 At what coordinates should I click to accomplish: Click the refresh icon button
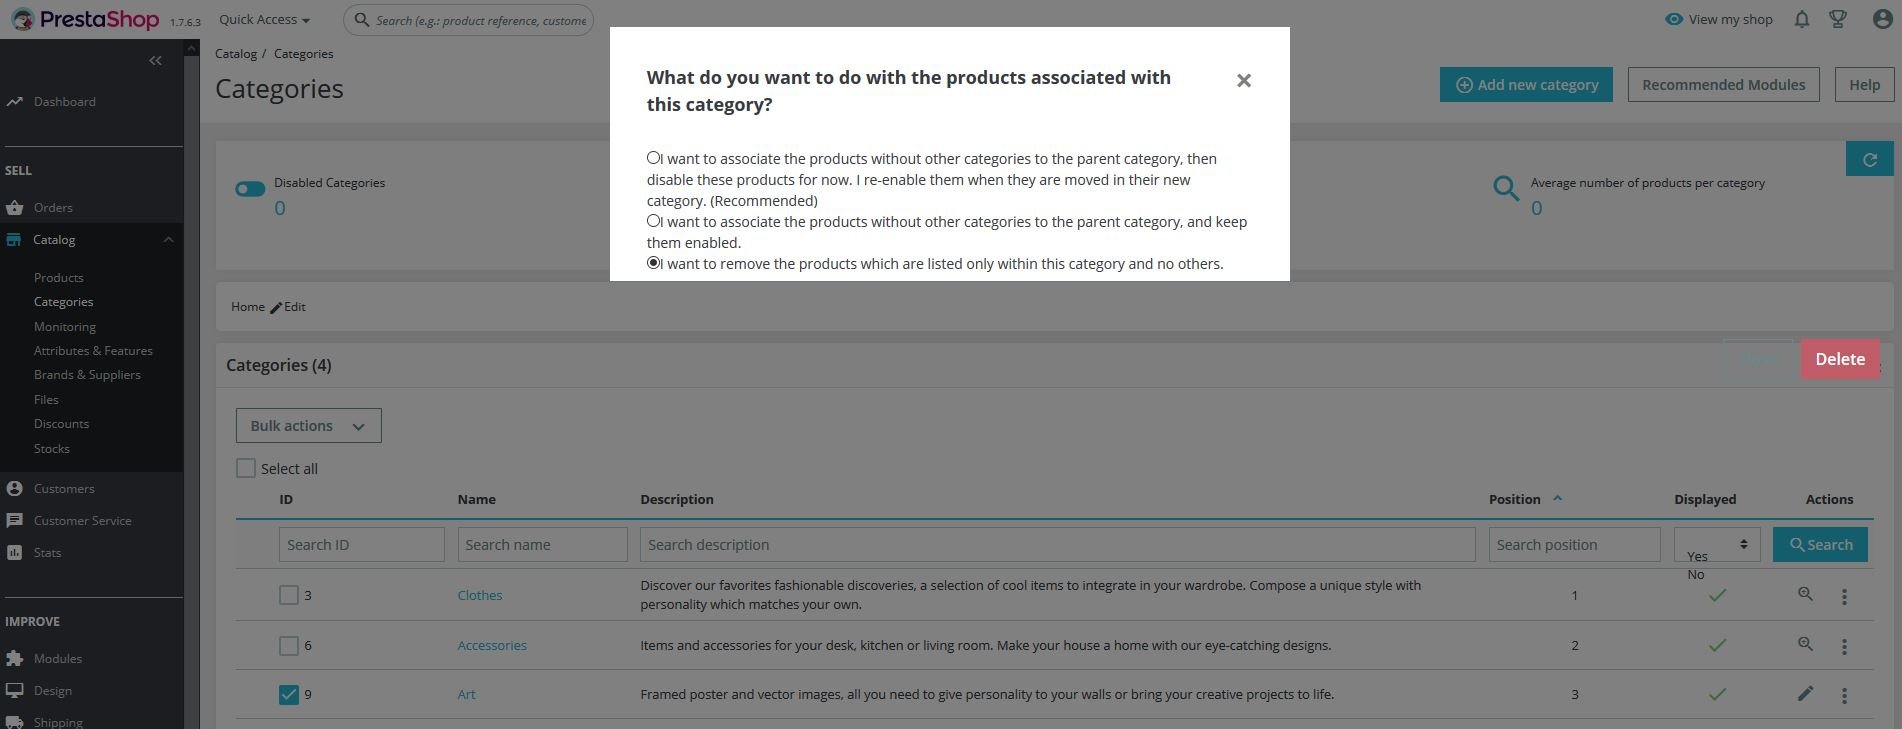(1869, 159)
